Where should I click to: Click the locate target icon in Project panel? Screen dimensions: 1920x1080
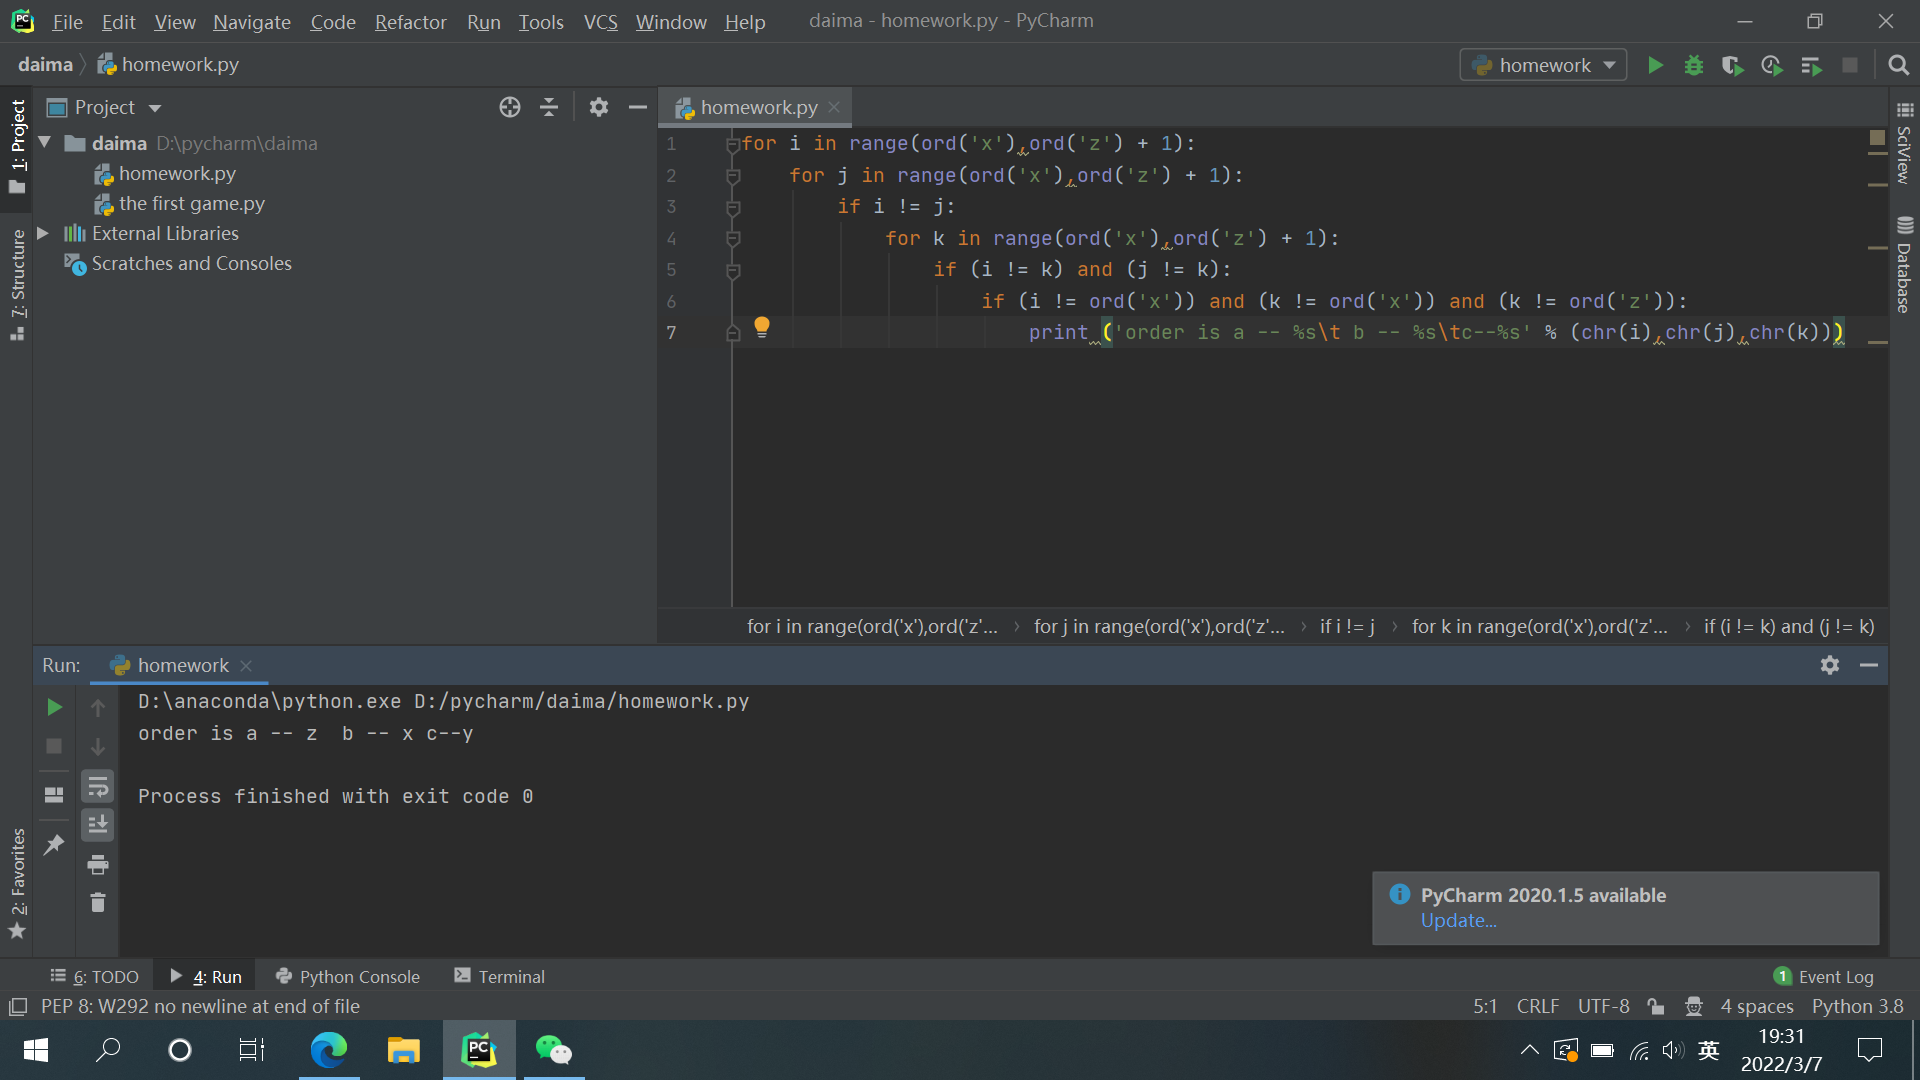coord(510,108)
